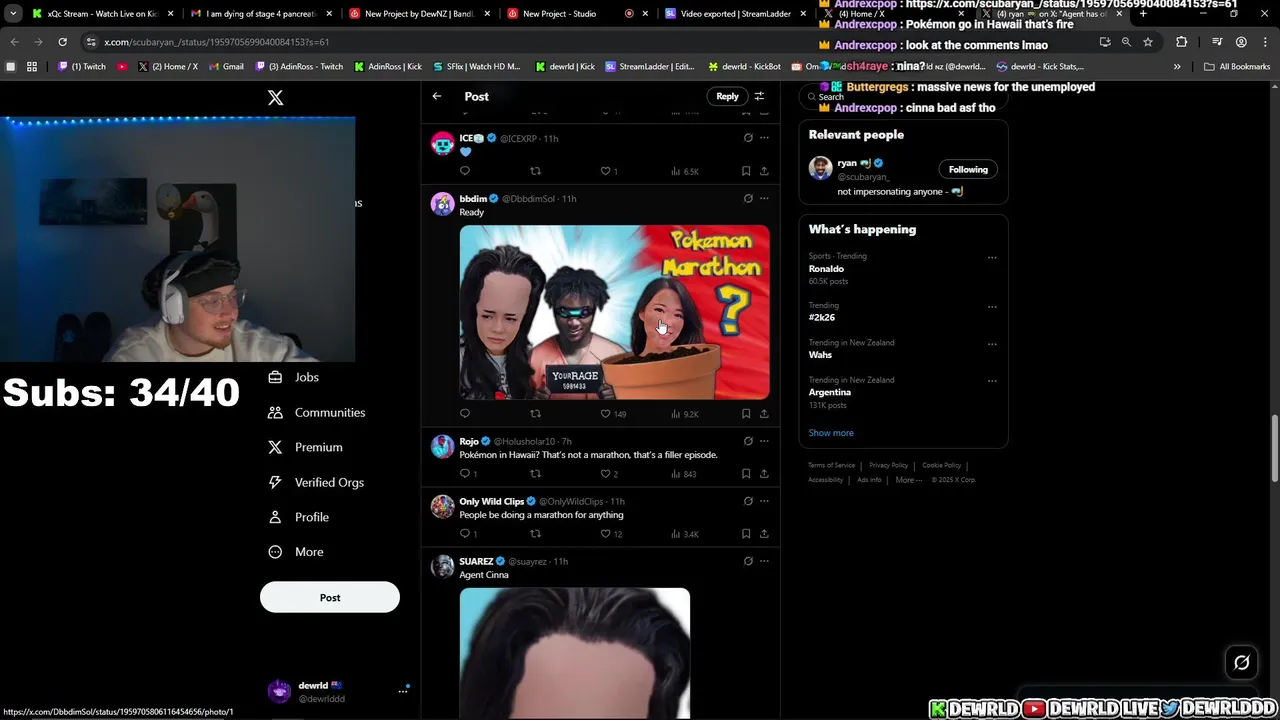The image size is (1280, 720).
Task: Open the Gmail bookmark
Action: click(226, 67)
